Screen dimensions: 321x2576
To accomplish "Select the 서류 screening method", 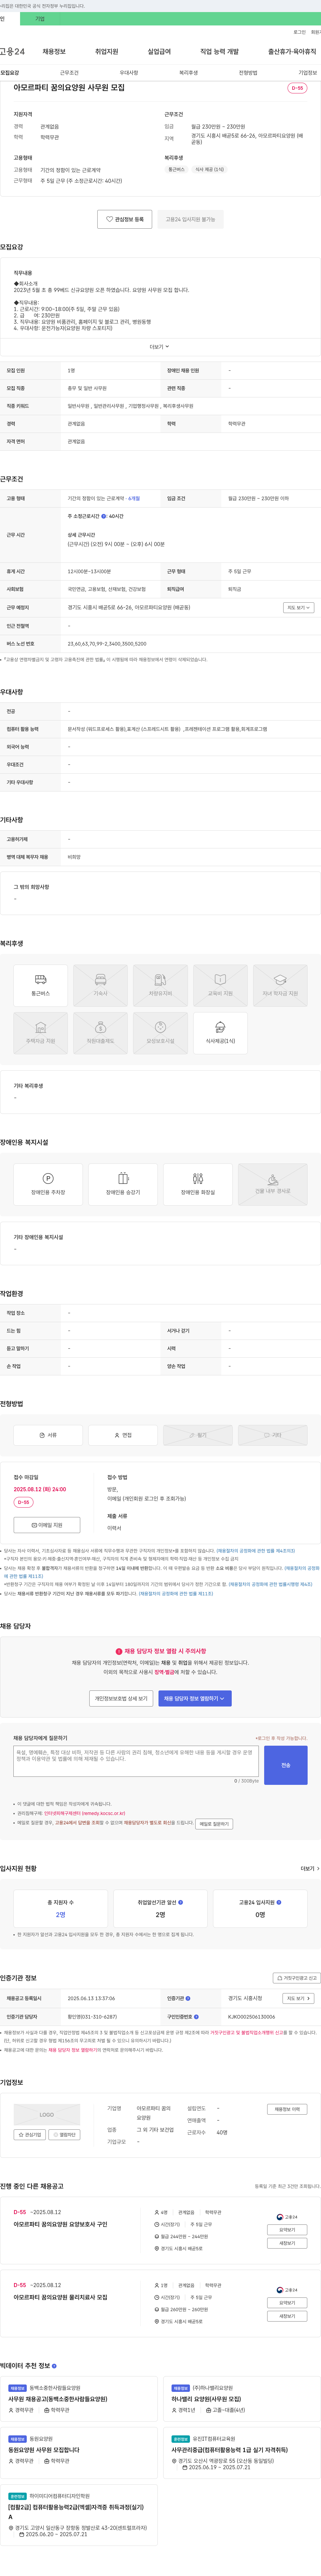I will [x=48, y=1435].
